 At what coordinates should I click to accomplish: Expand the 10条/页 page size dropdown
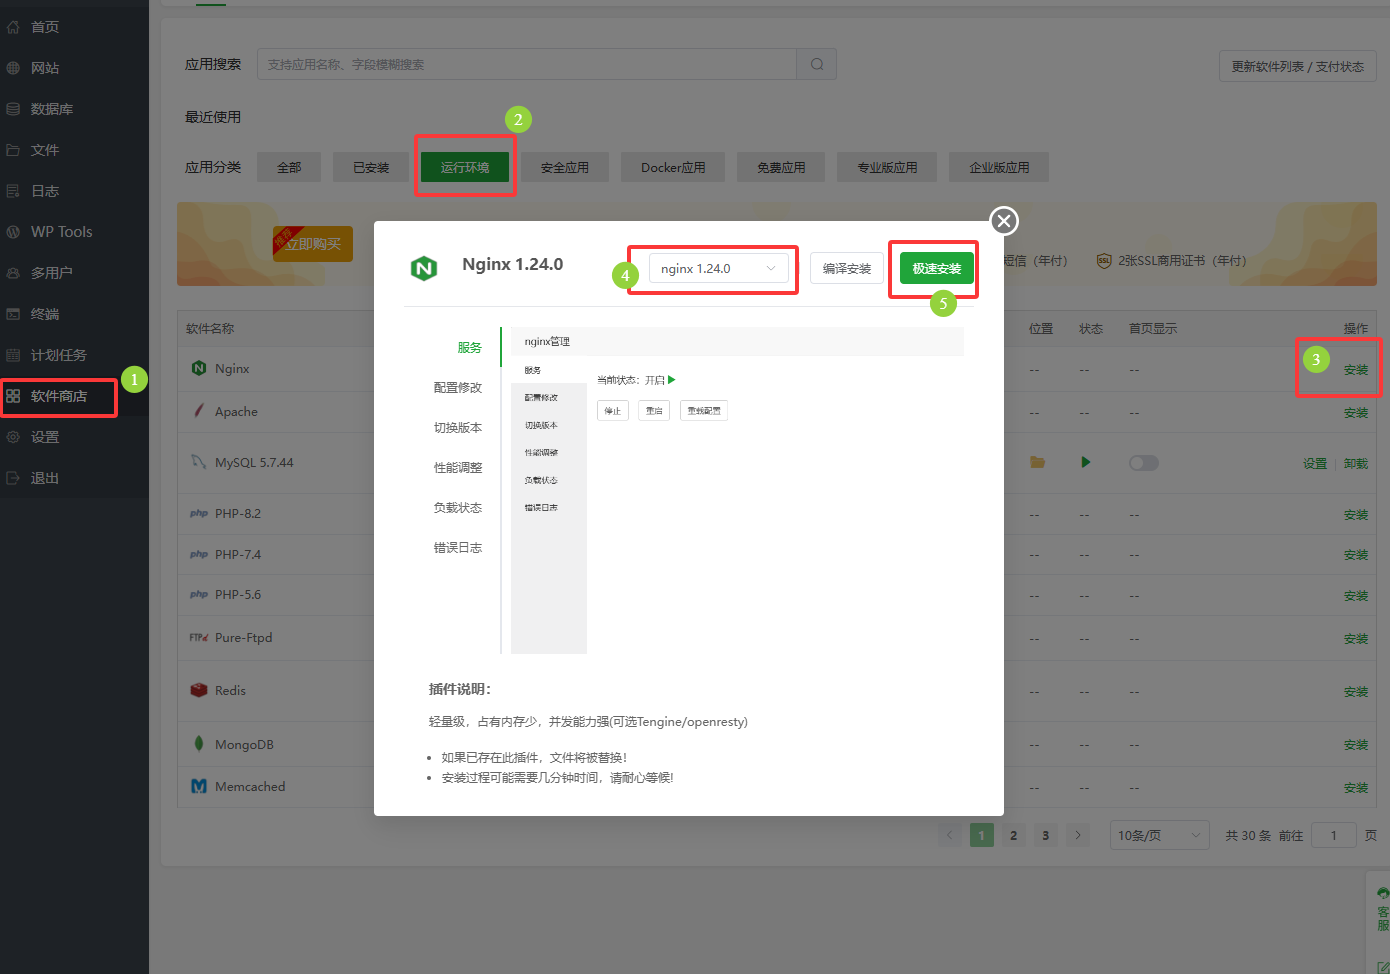(x=1158, y=835)
